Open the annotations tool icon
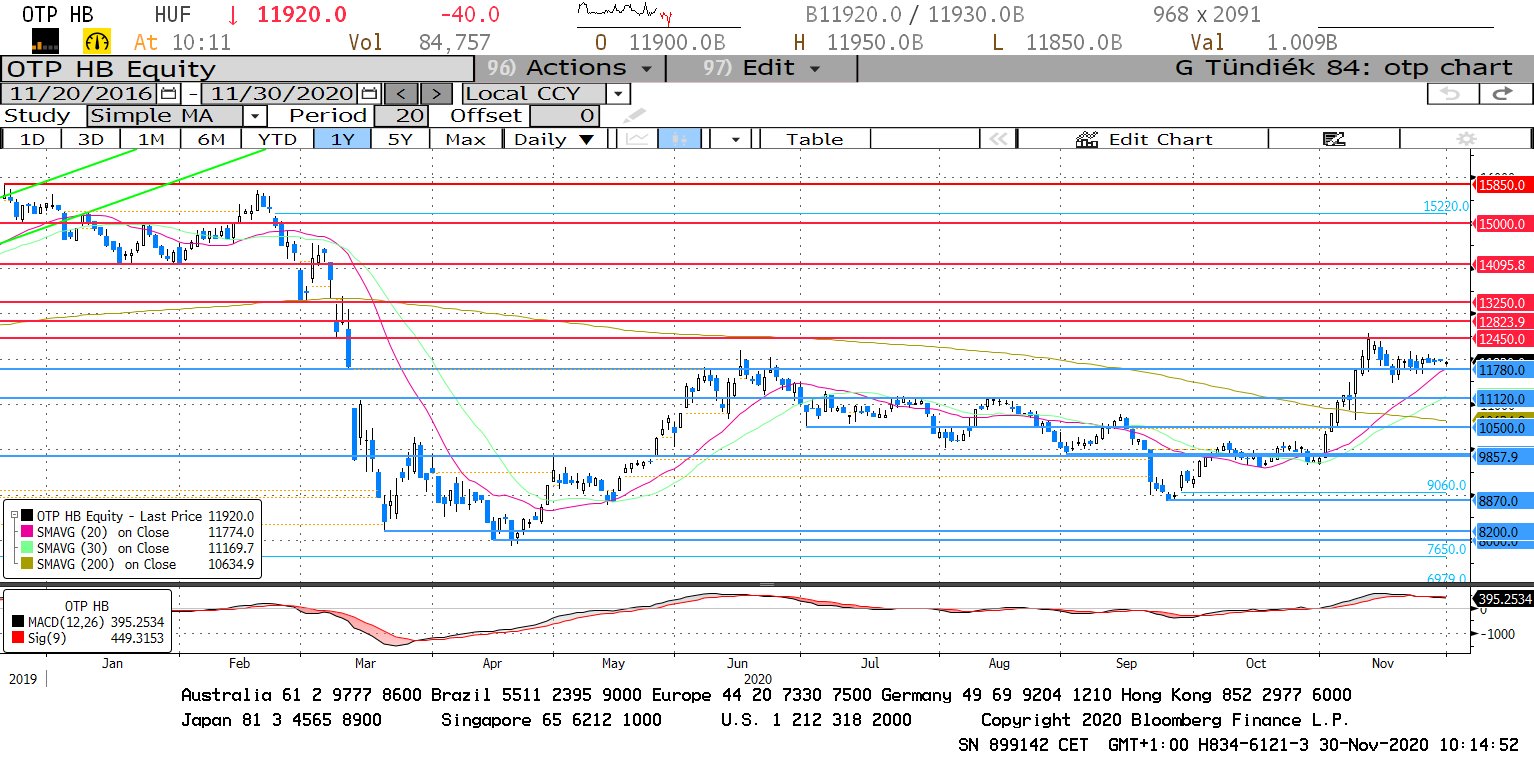 point(1333,139)
